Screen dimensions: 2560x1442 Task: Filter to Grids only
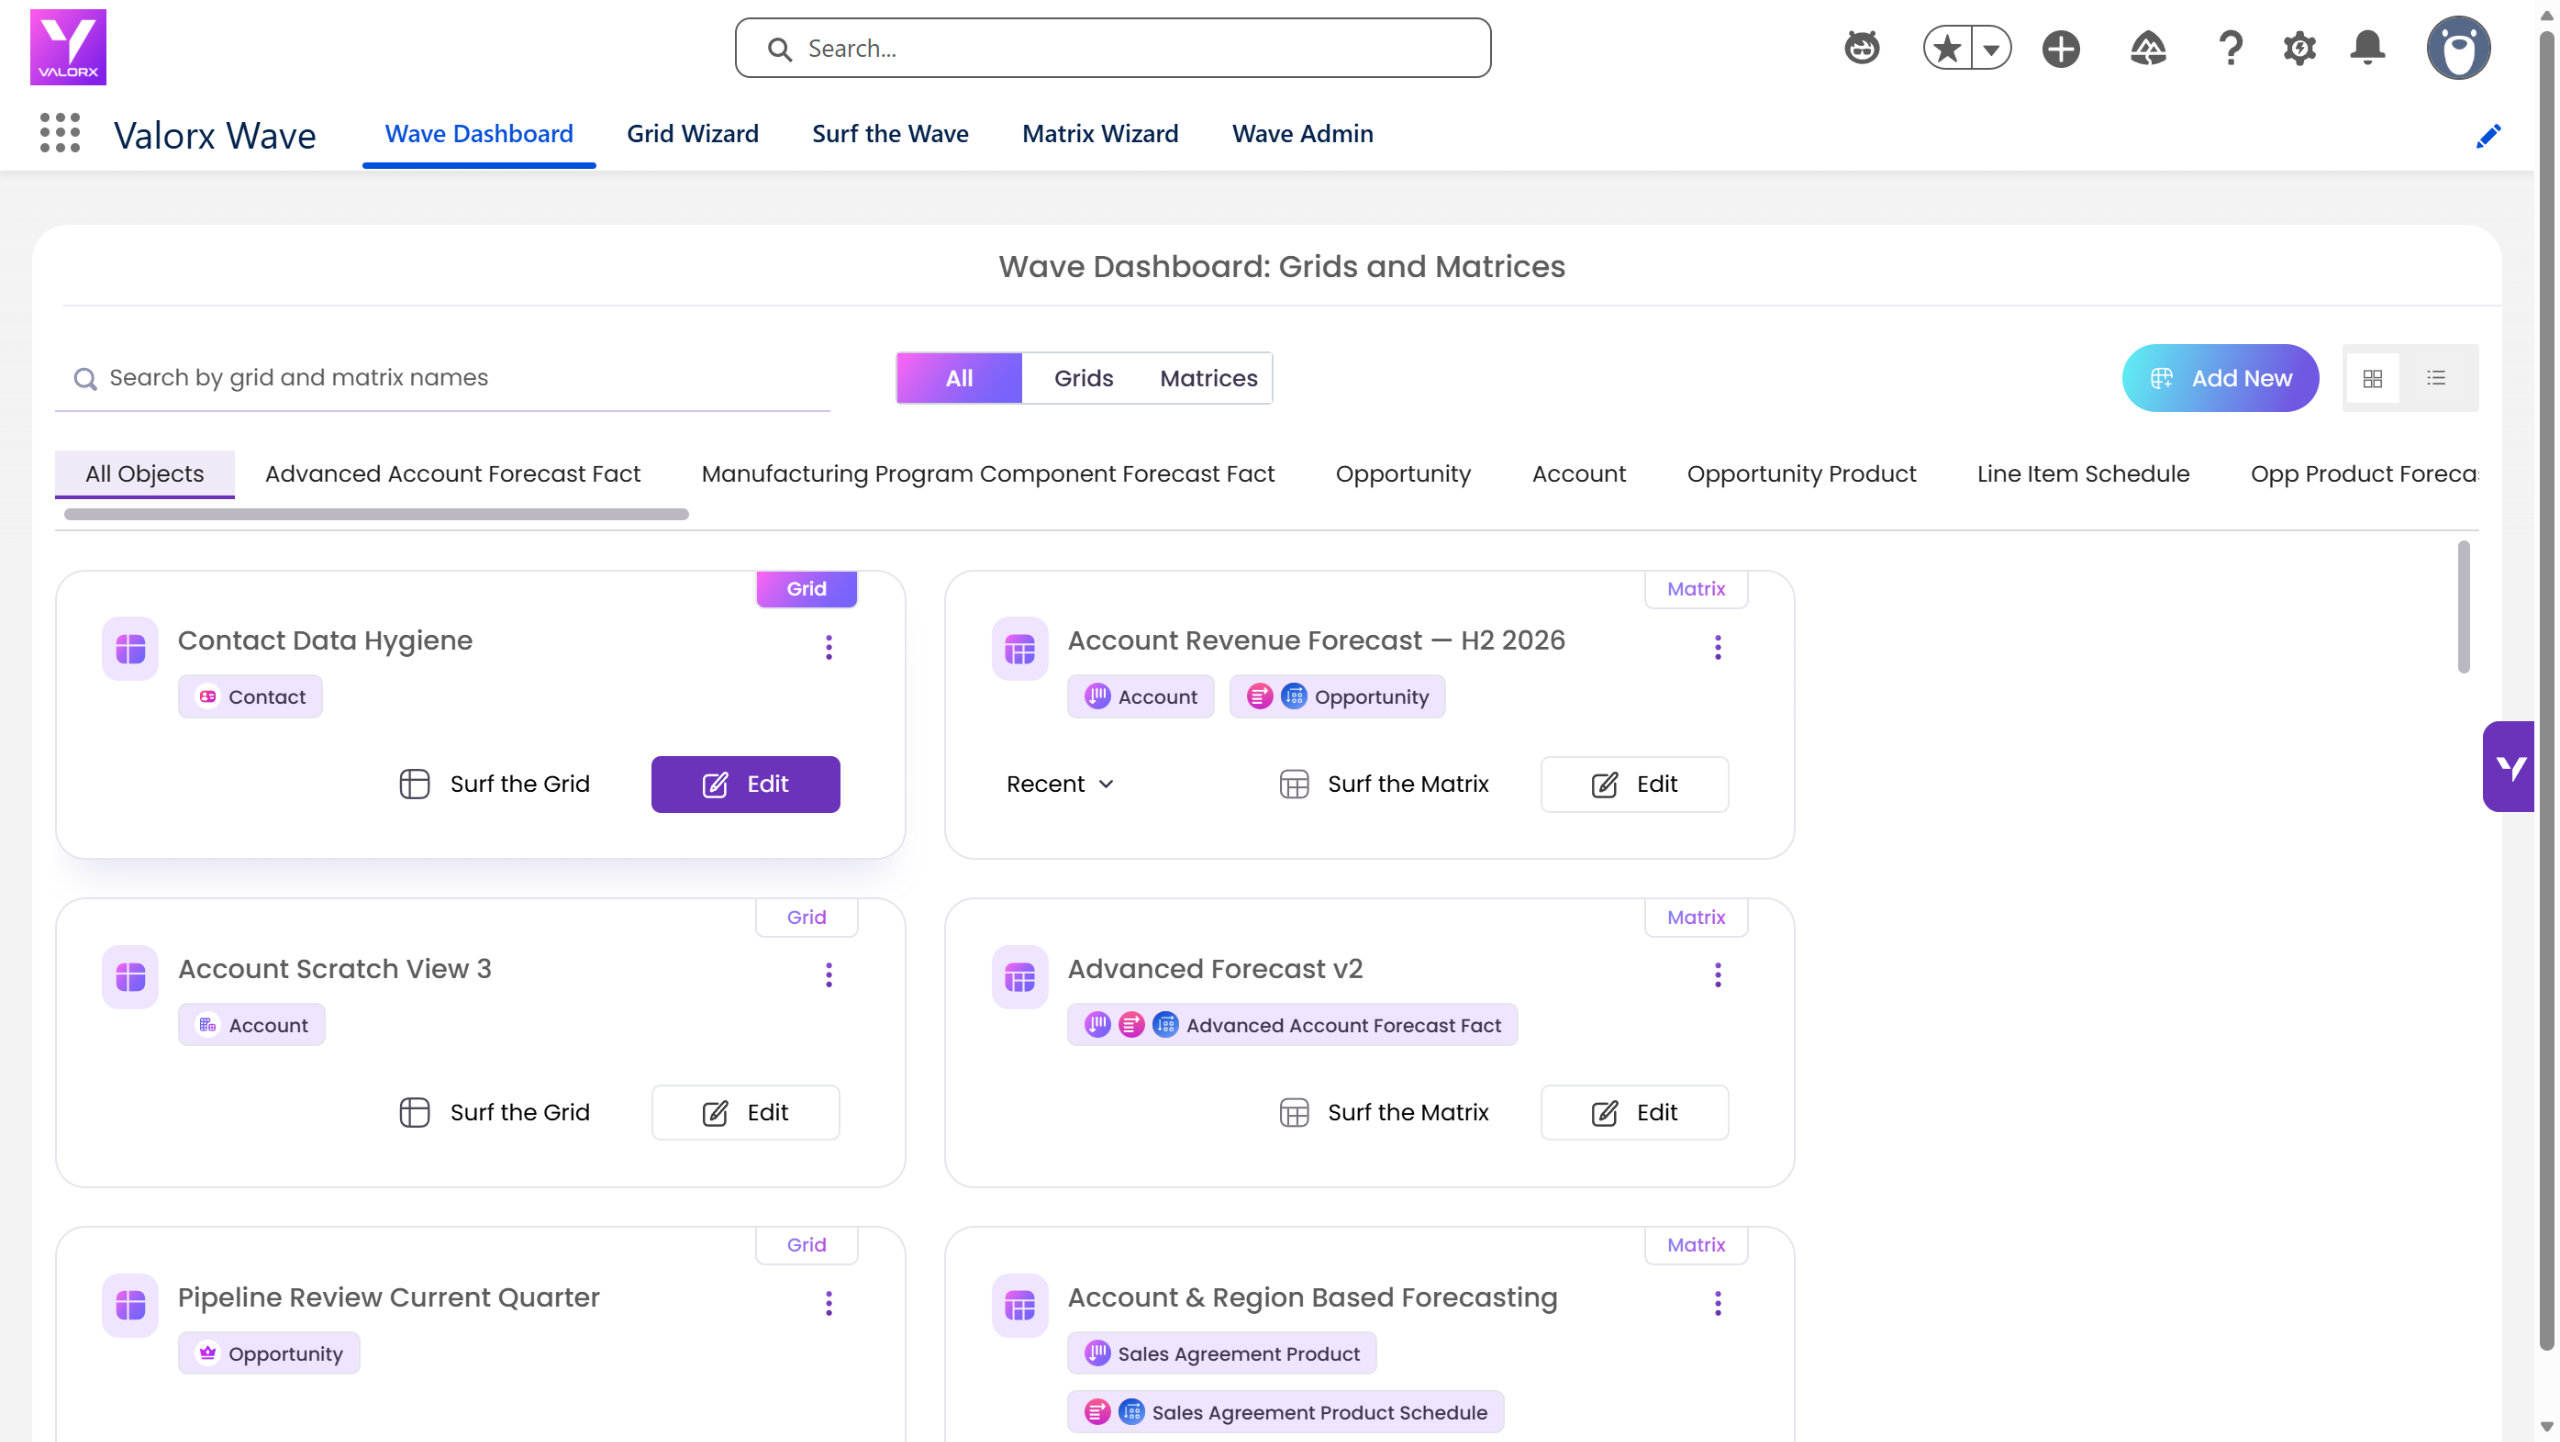tap(1083, 378)
